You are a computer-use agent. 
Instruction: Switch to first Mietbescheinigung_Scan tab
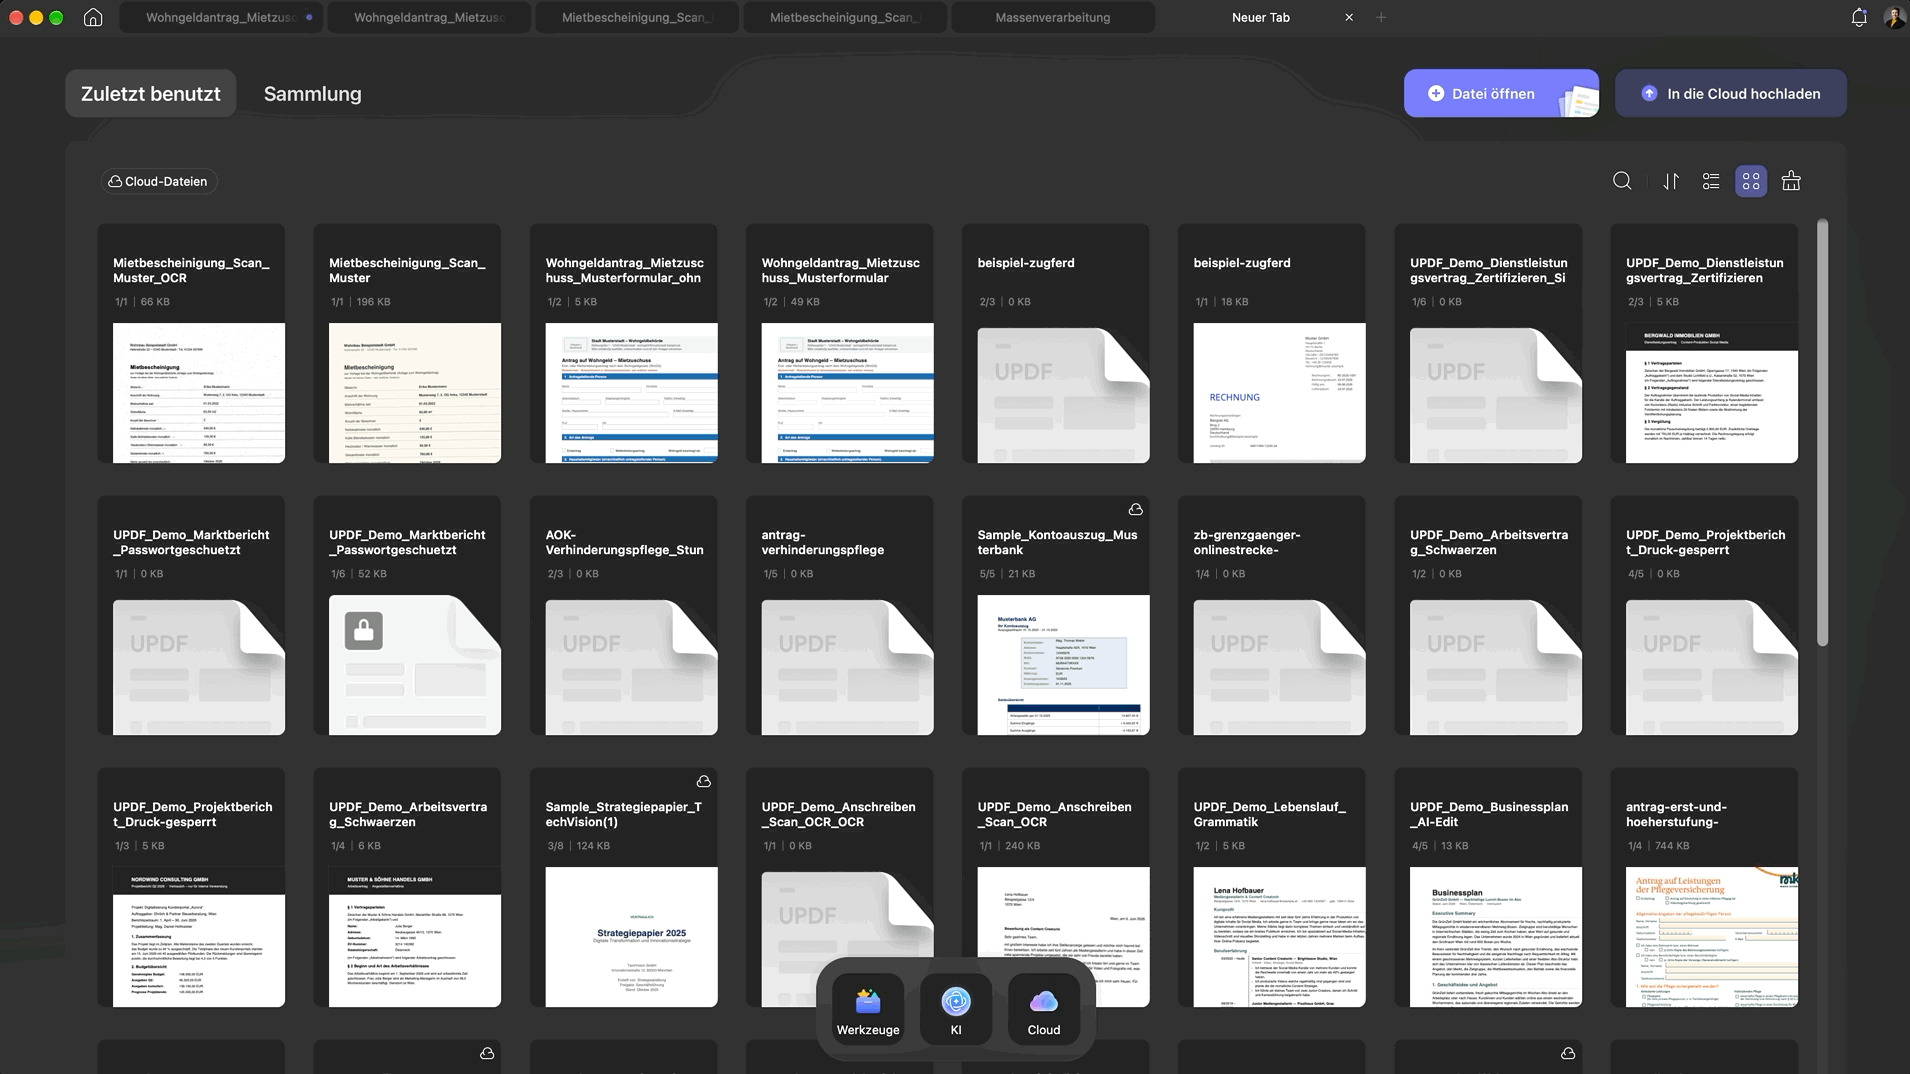pyautogui.click(x=637, y=17)
